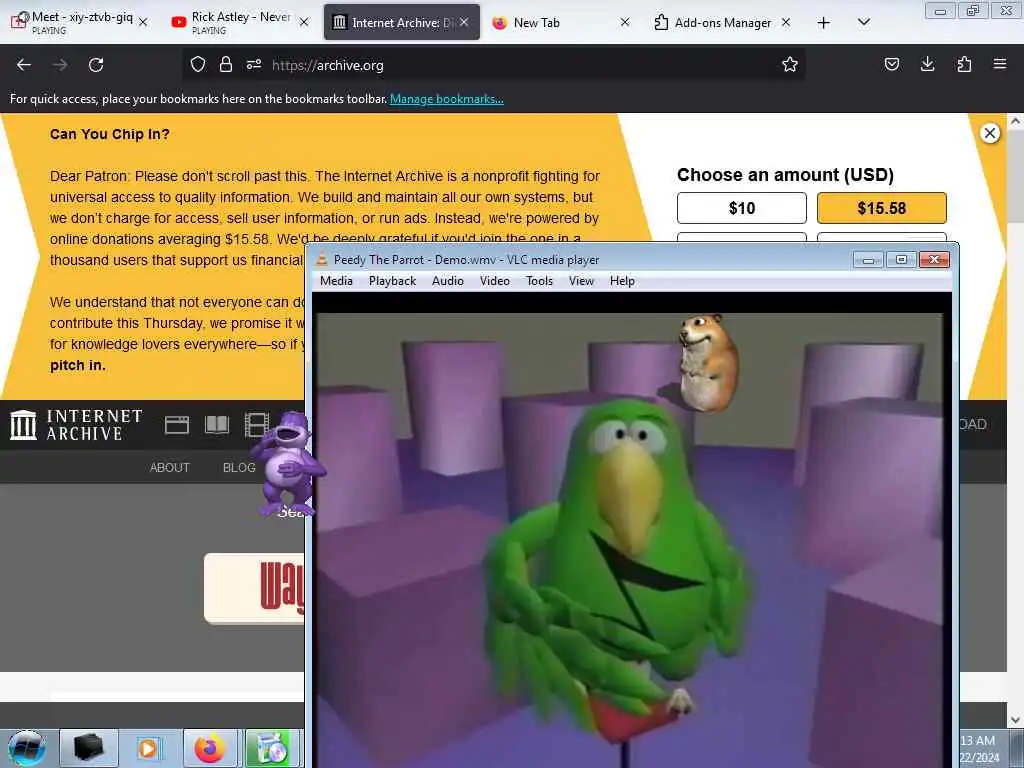Open the disc installer taskbar icon
Image resolution: width=1024 pixels, height=768 pixels.
point(272,748)
